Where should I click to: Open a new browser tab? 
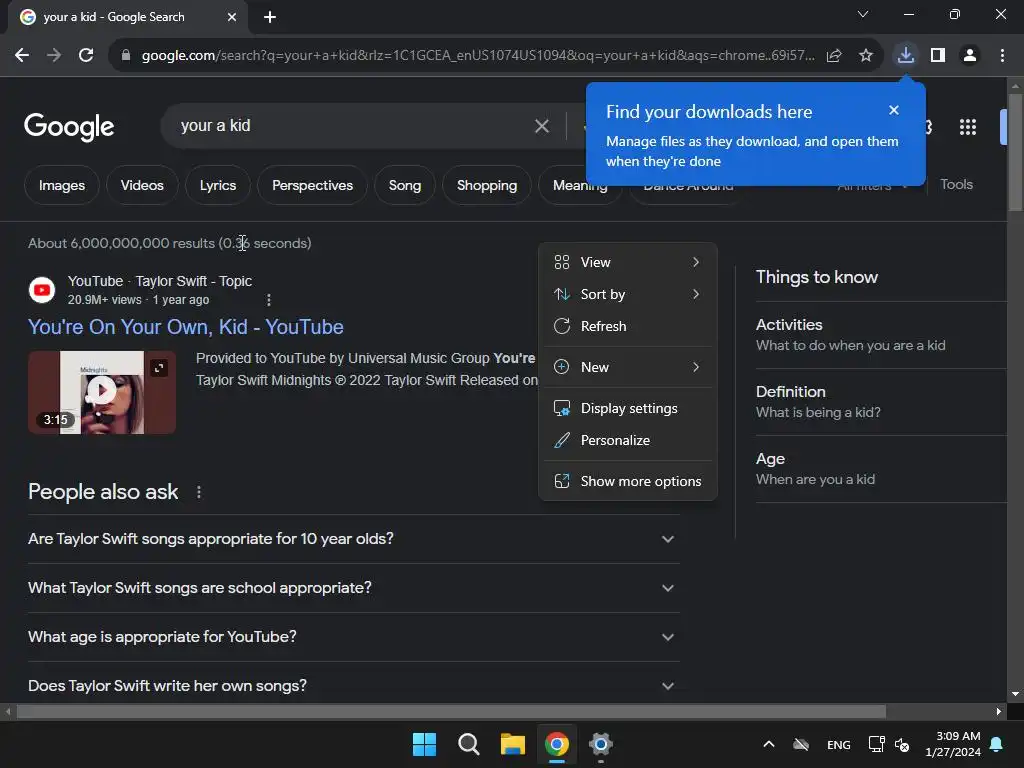[x=270, y=17]
